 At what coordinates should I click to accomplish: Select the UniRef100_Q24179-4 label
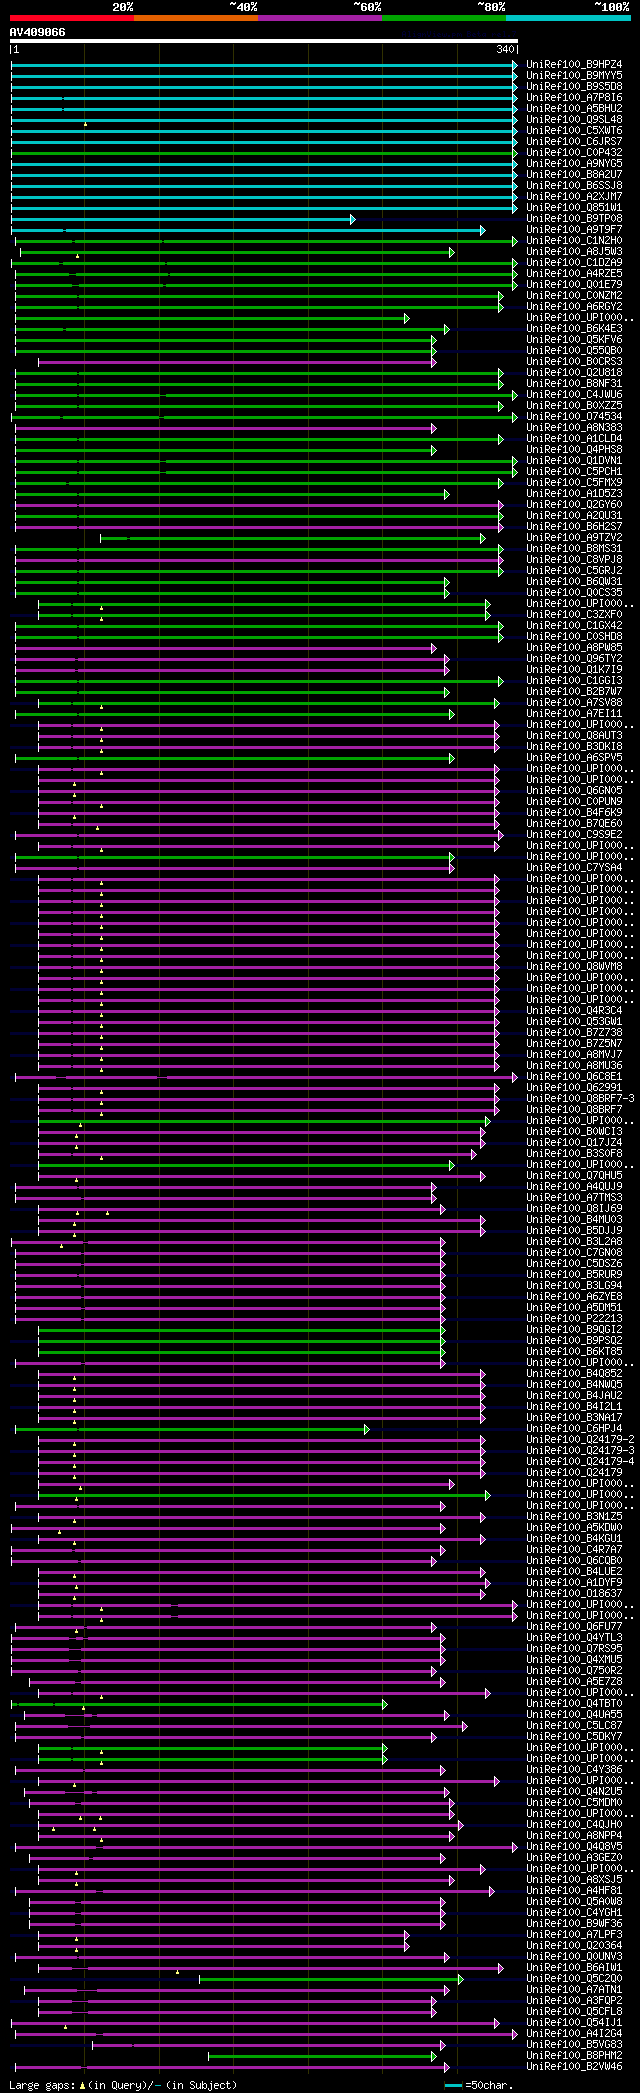pyautogui.click(x=580, y=1461)
